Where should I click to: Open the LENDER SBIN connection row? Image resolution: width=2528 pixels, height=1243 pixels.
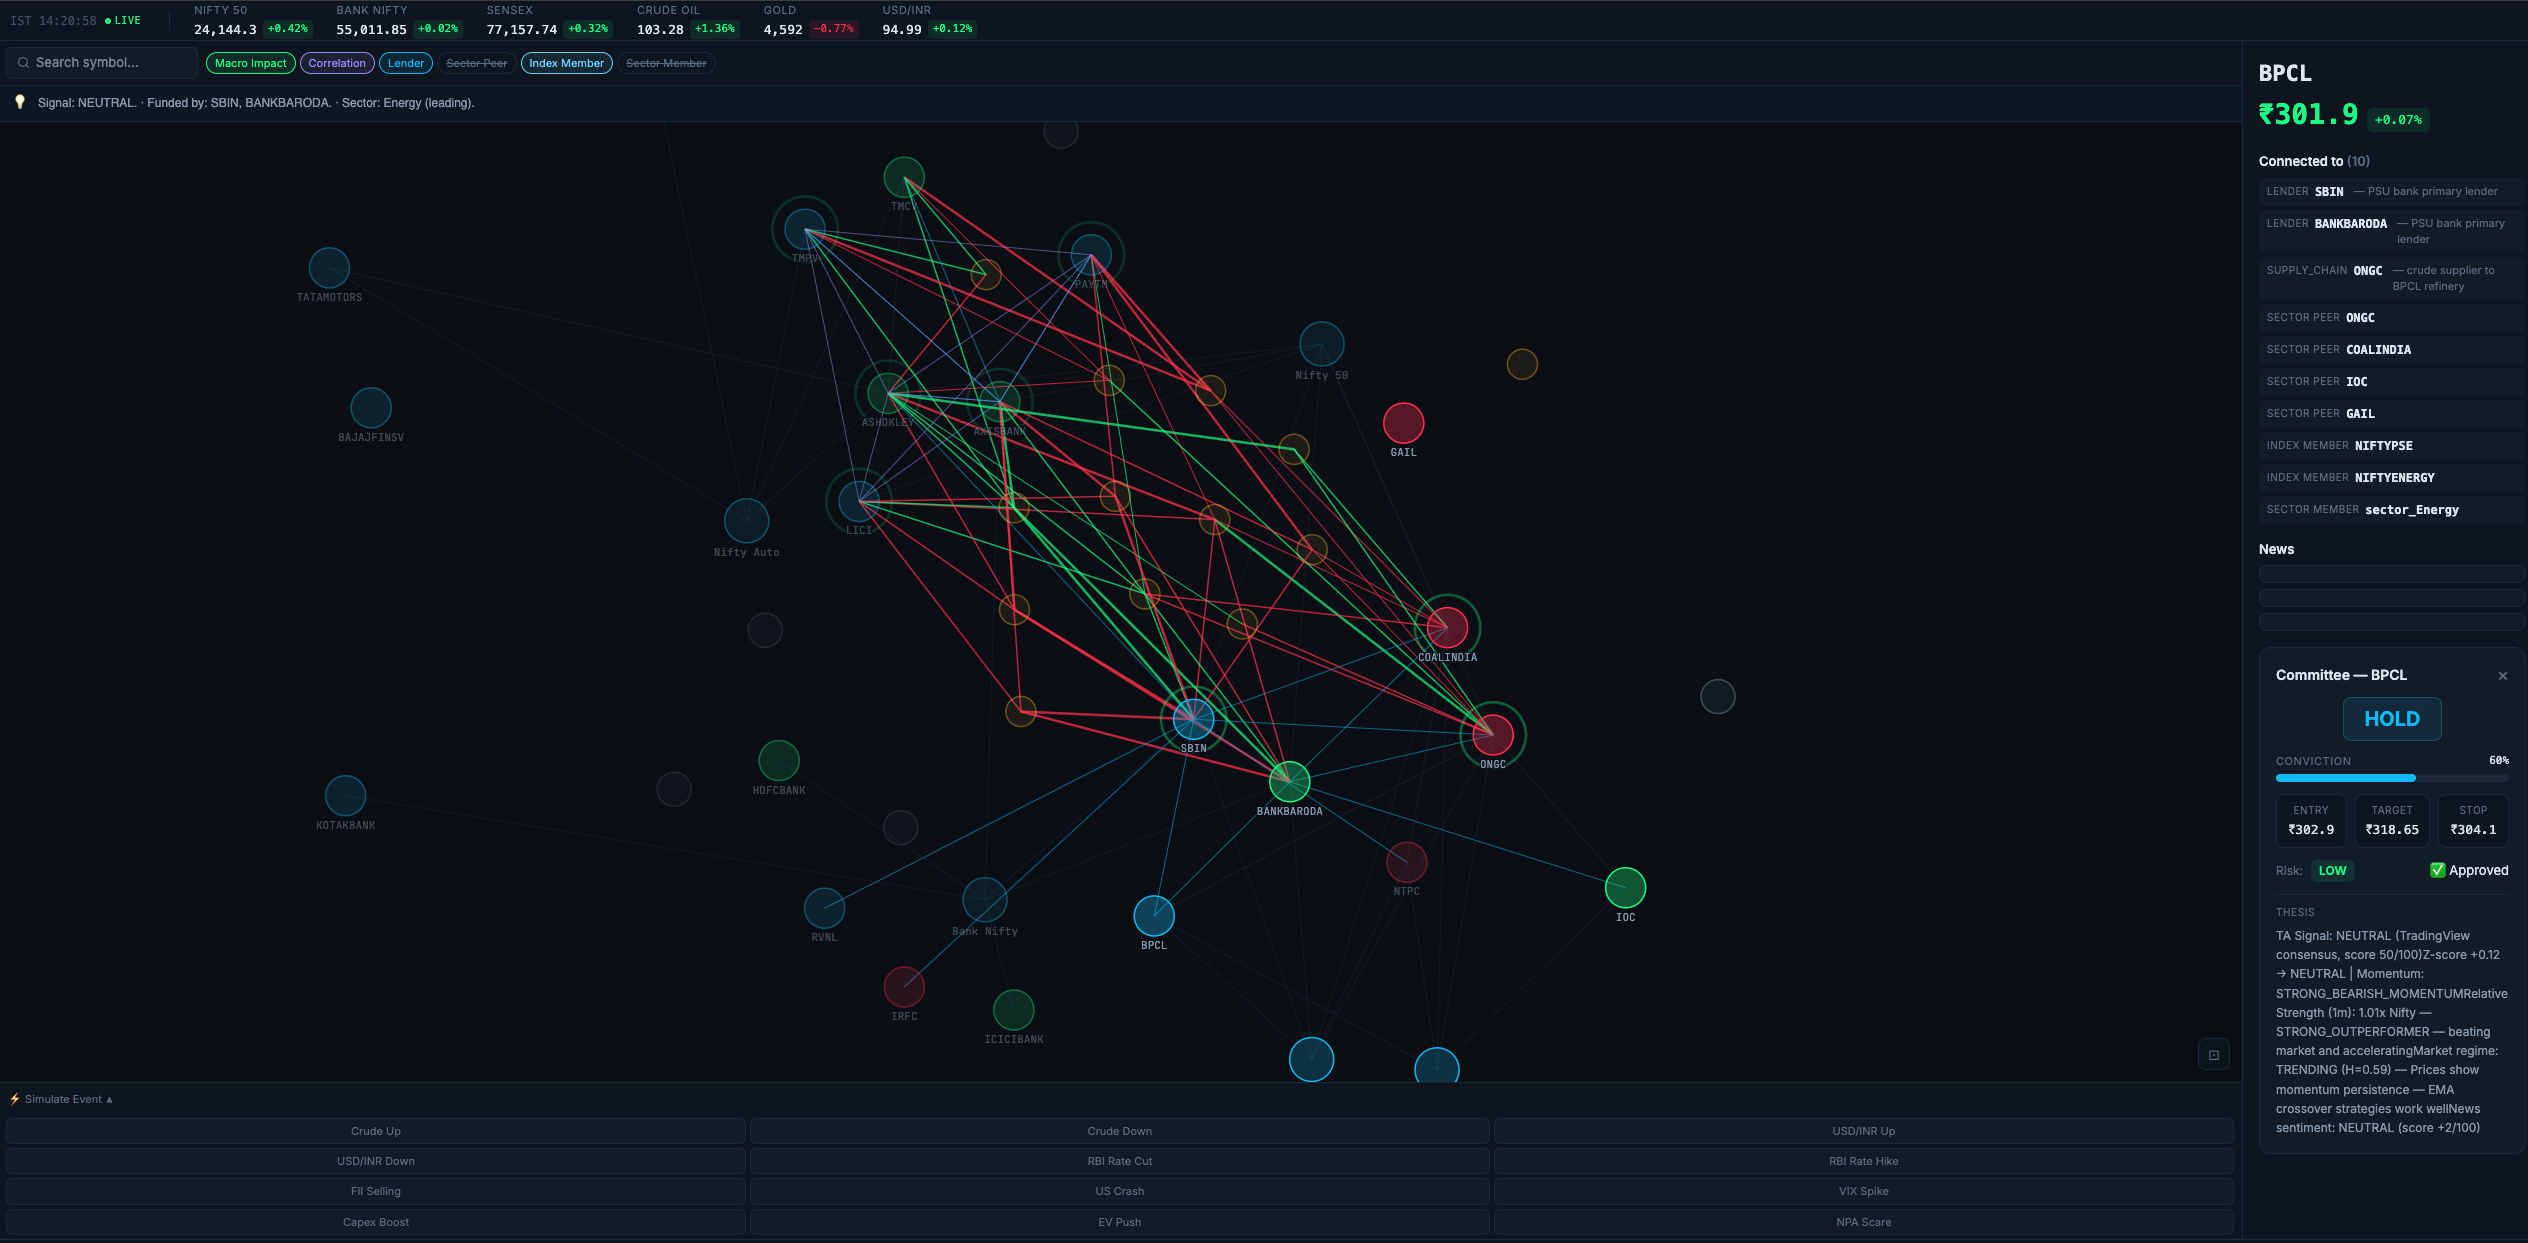coord(2391,191)
